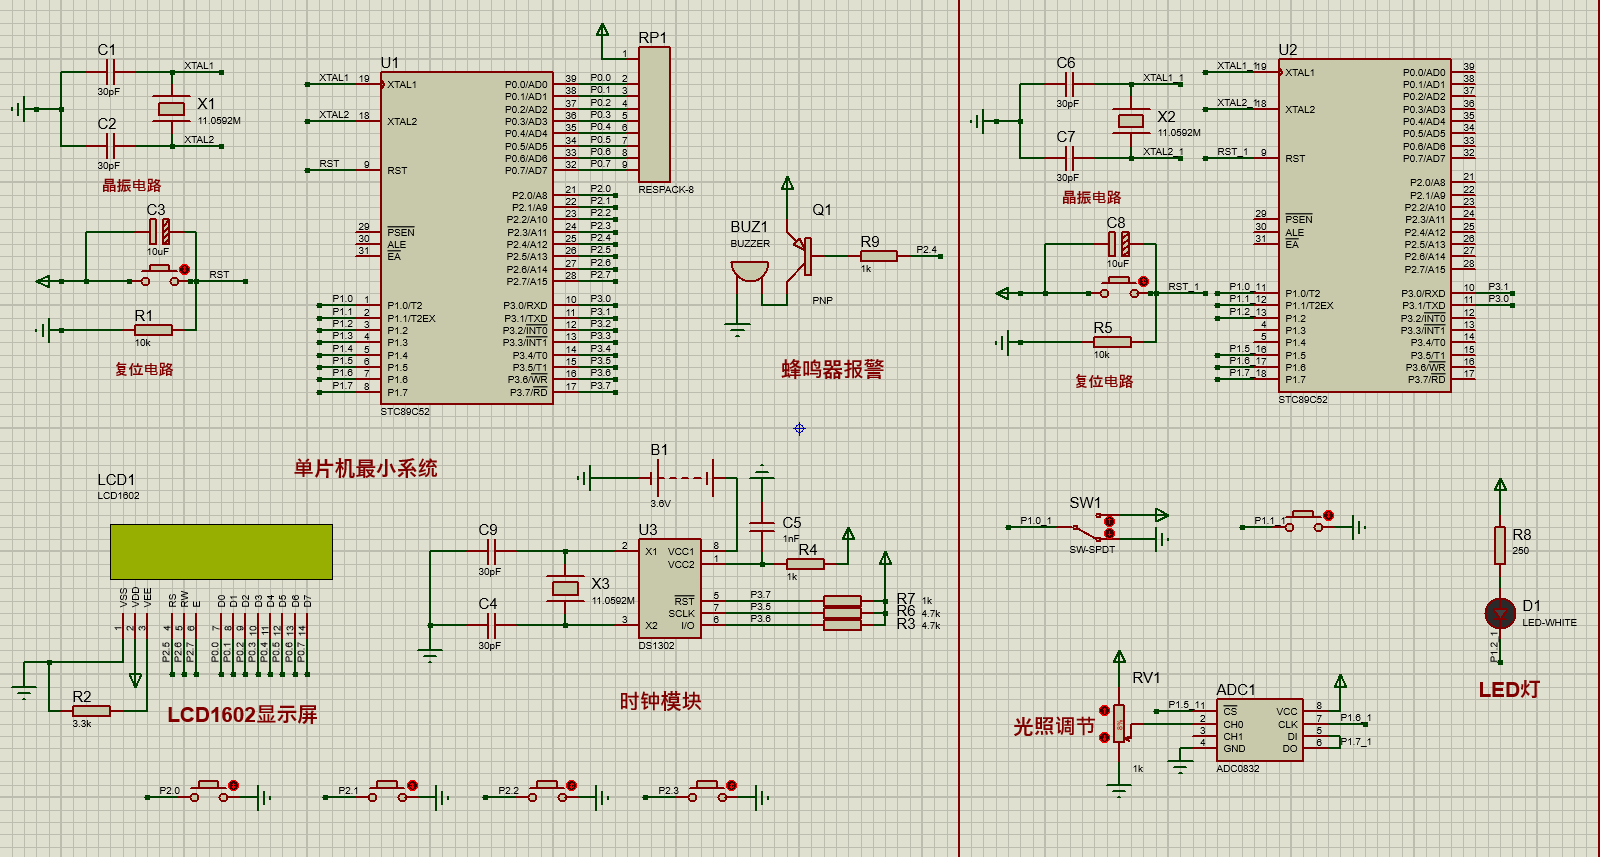Select the BUZ1 buzzer symbol
1600x857 pixels.
click(749, 272)
